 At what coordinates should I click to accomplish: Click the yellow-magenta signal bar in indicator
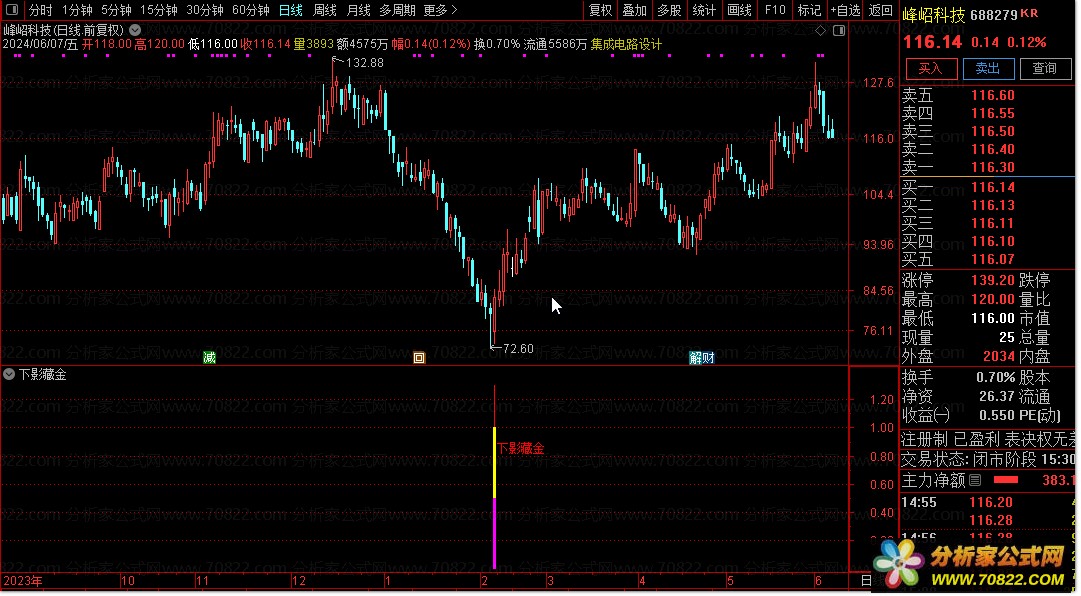(494, 497)
